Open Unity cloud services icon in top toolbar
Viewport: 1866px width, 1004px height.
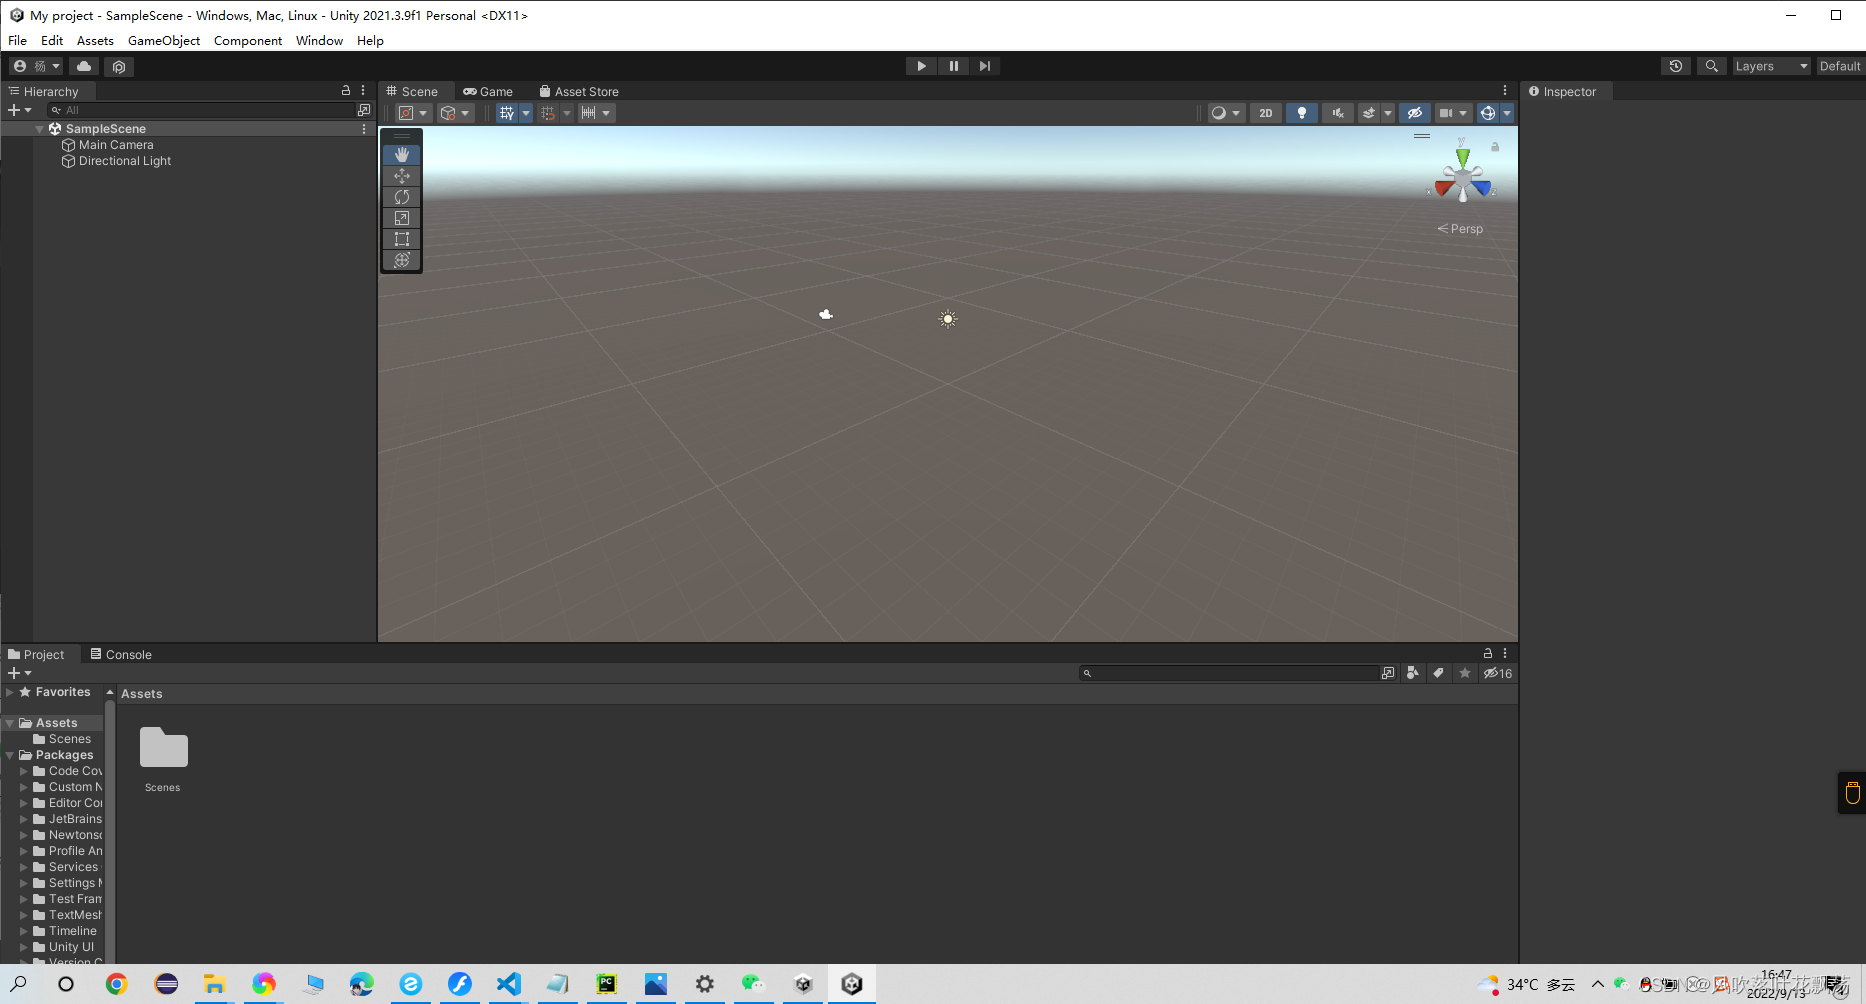click(84, 66)
